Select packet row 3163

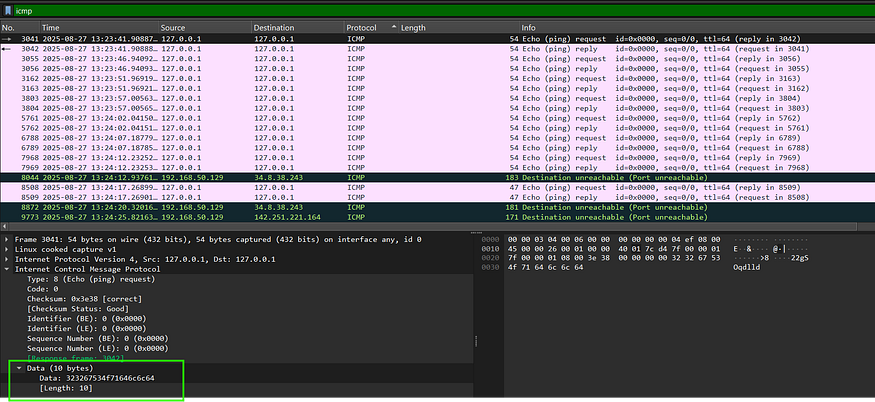(x=438, y=88)
